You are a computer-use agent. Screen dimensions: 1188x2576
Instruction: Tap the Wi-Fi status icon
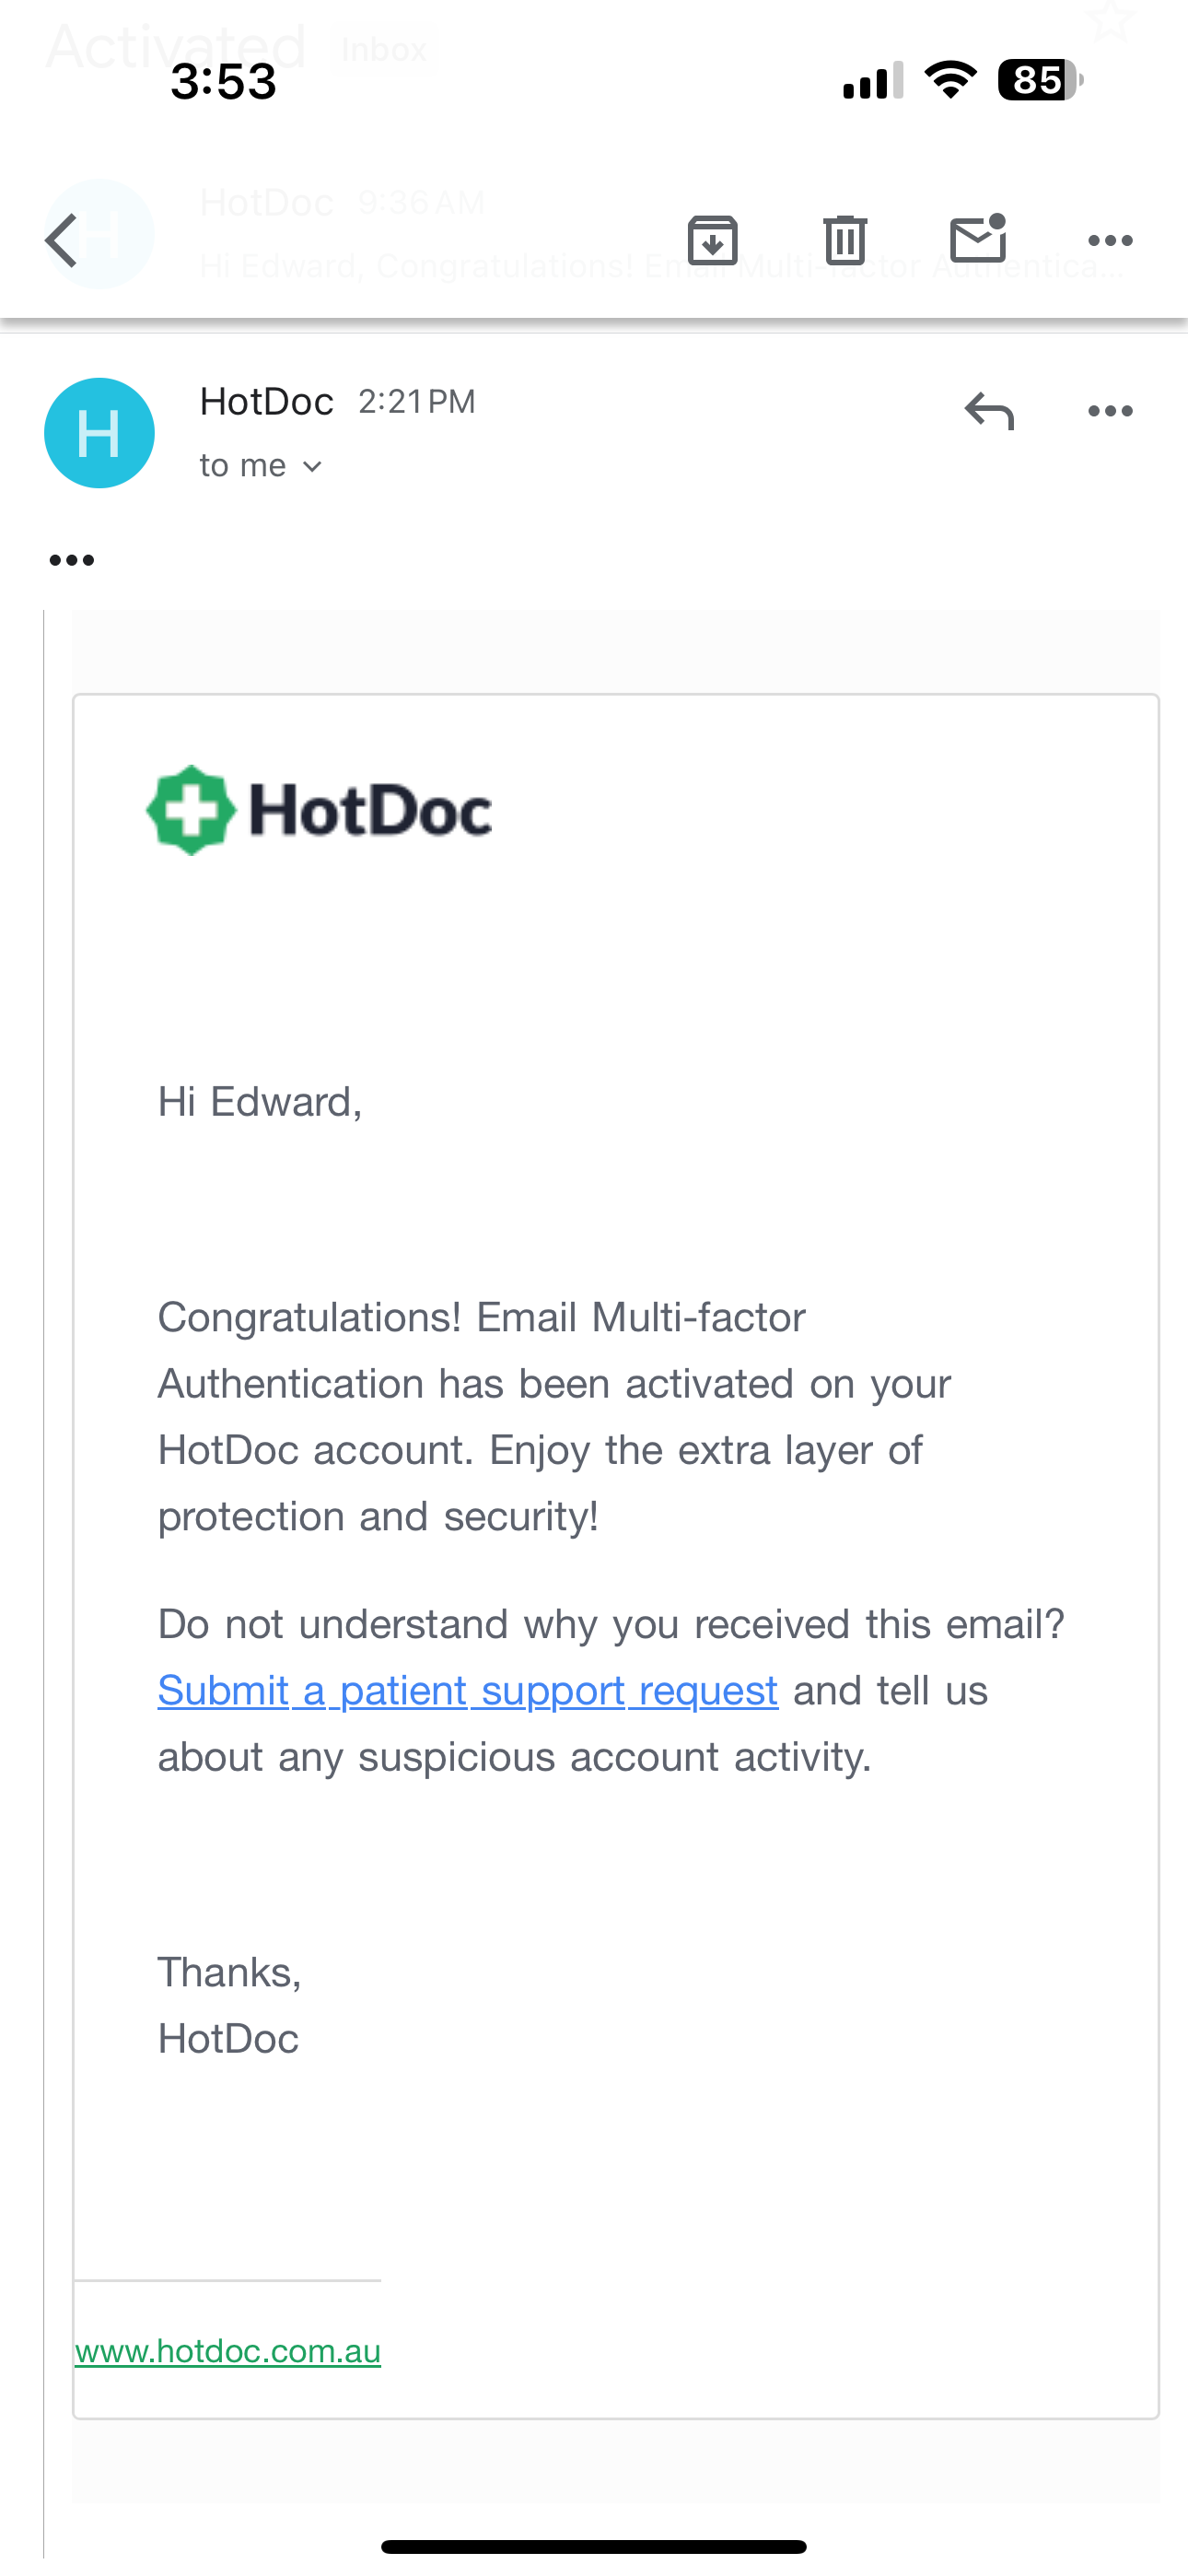point(951,80)
